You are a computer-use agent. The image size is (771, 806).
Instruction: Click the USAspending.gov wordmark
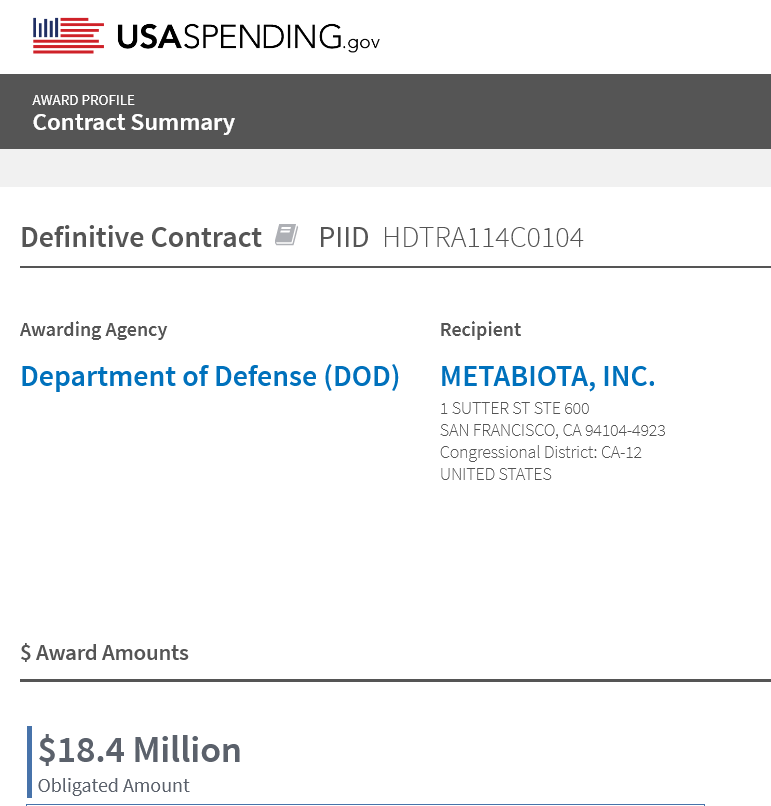coord(248,37)
